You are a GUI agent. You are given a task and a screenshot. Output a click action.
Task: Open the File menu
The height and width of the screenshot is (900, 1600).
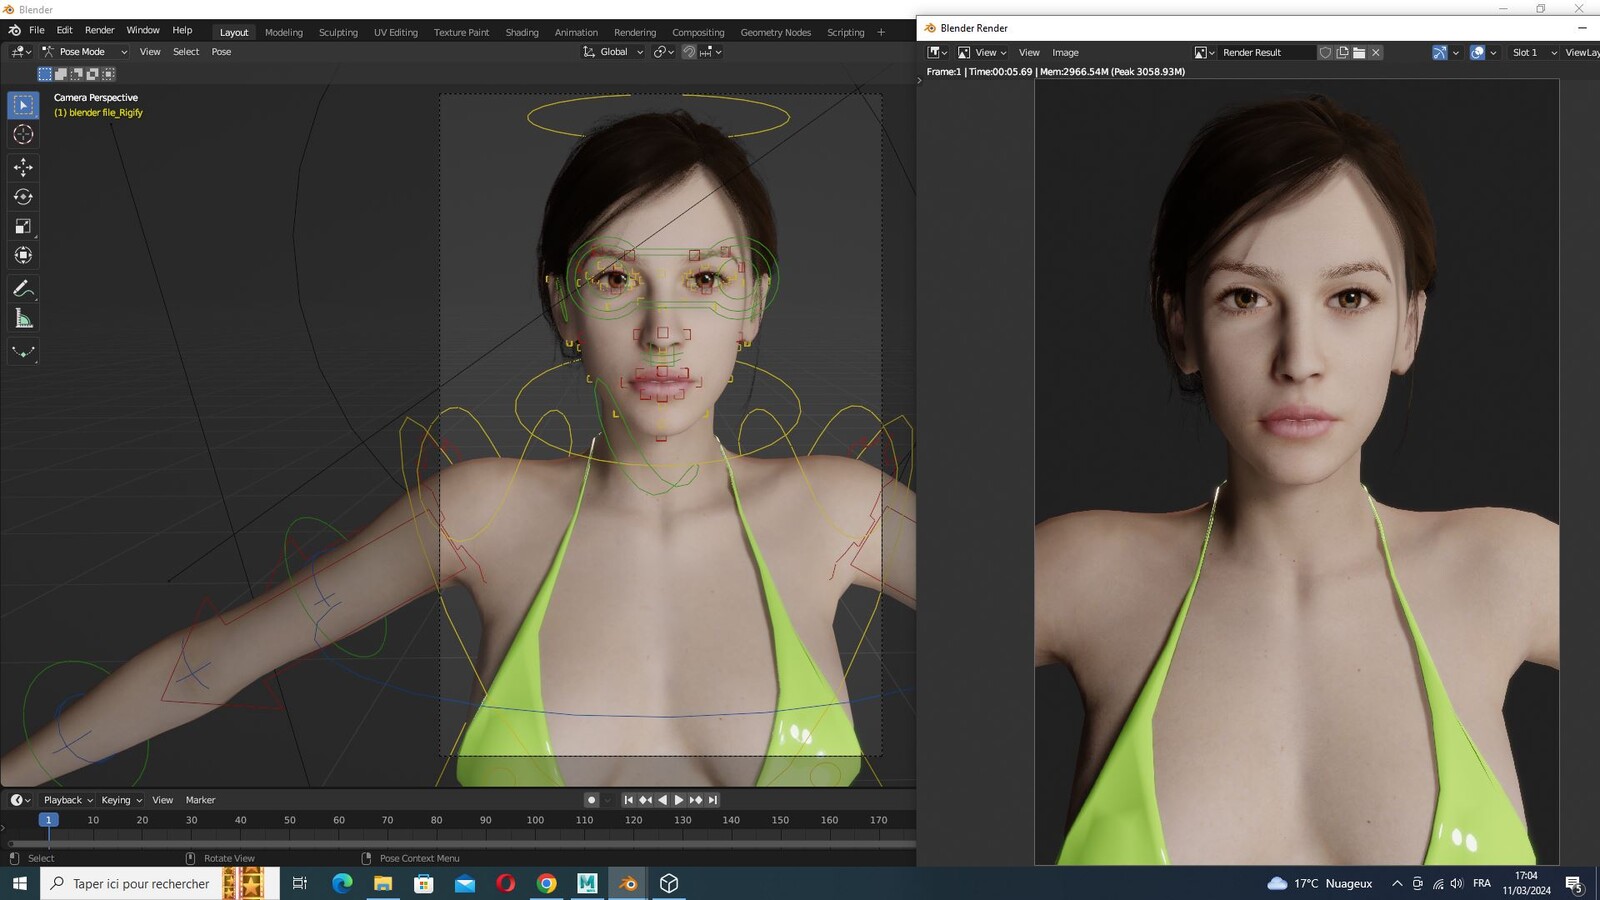[36, 30]
